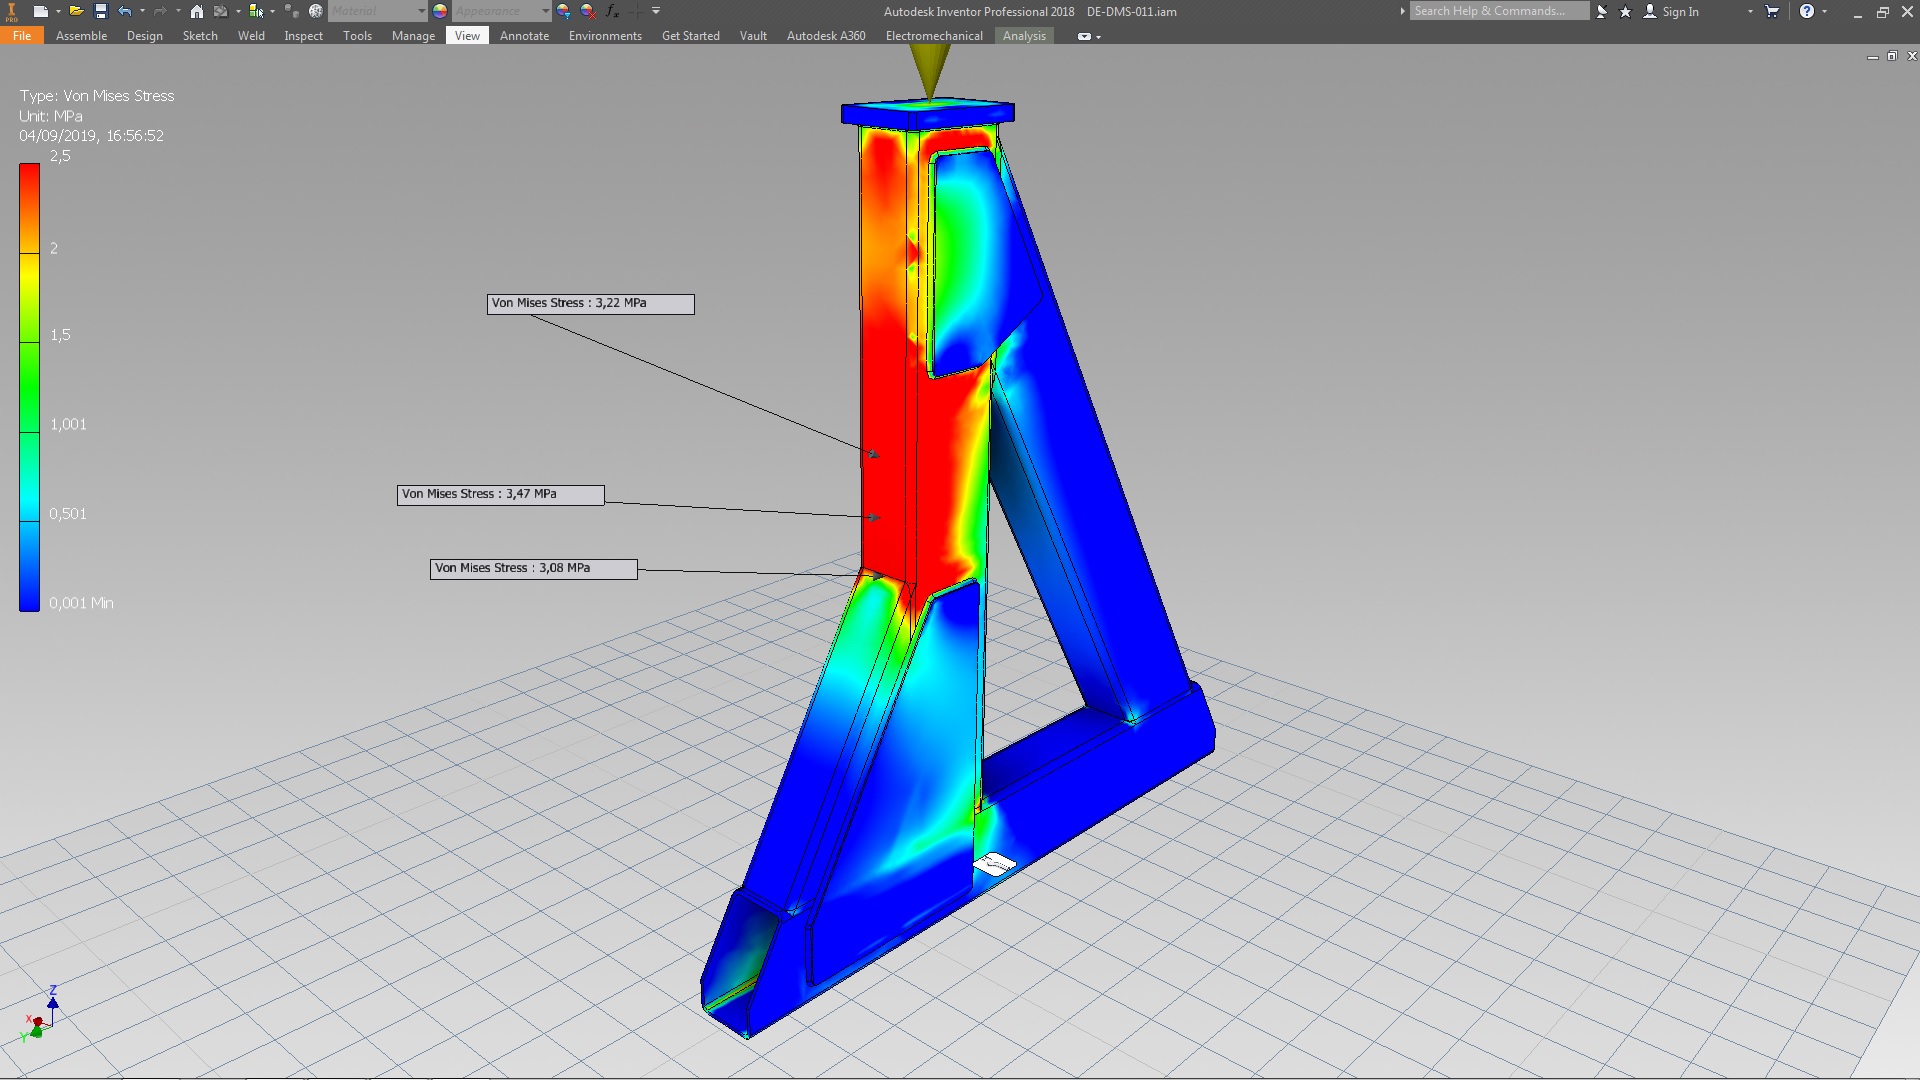The image size is (1920, 1080).
Task: Click the Favorites star icon
Action: click(x=1625, y=12)
